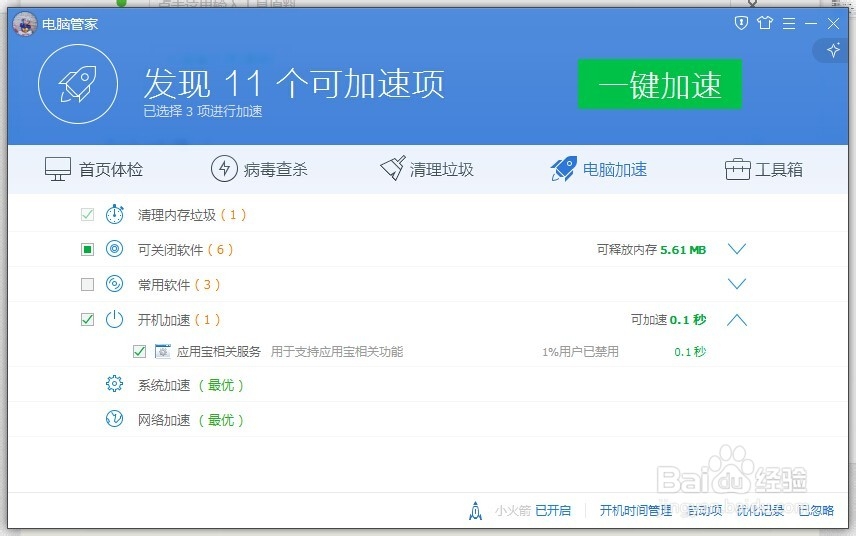Collapse the 开机加速 section chevron
The height and width of the screenshot is (536, 856).
pos(737,319)
